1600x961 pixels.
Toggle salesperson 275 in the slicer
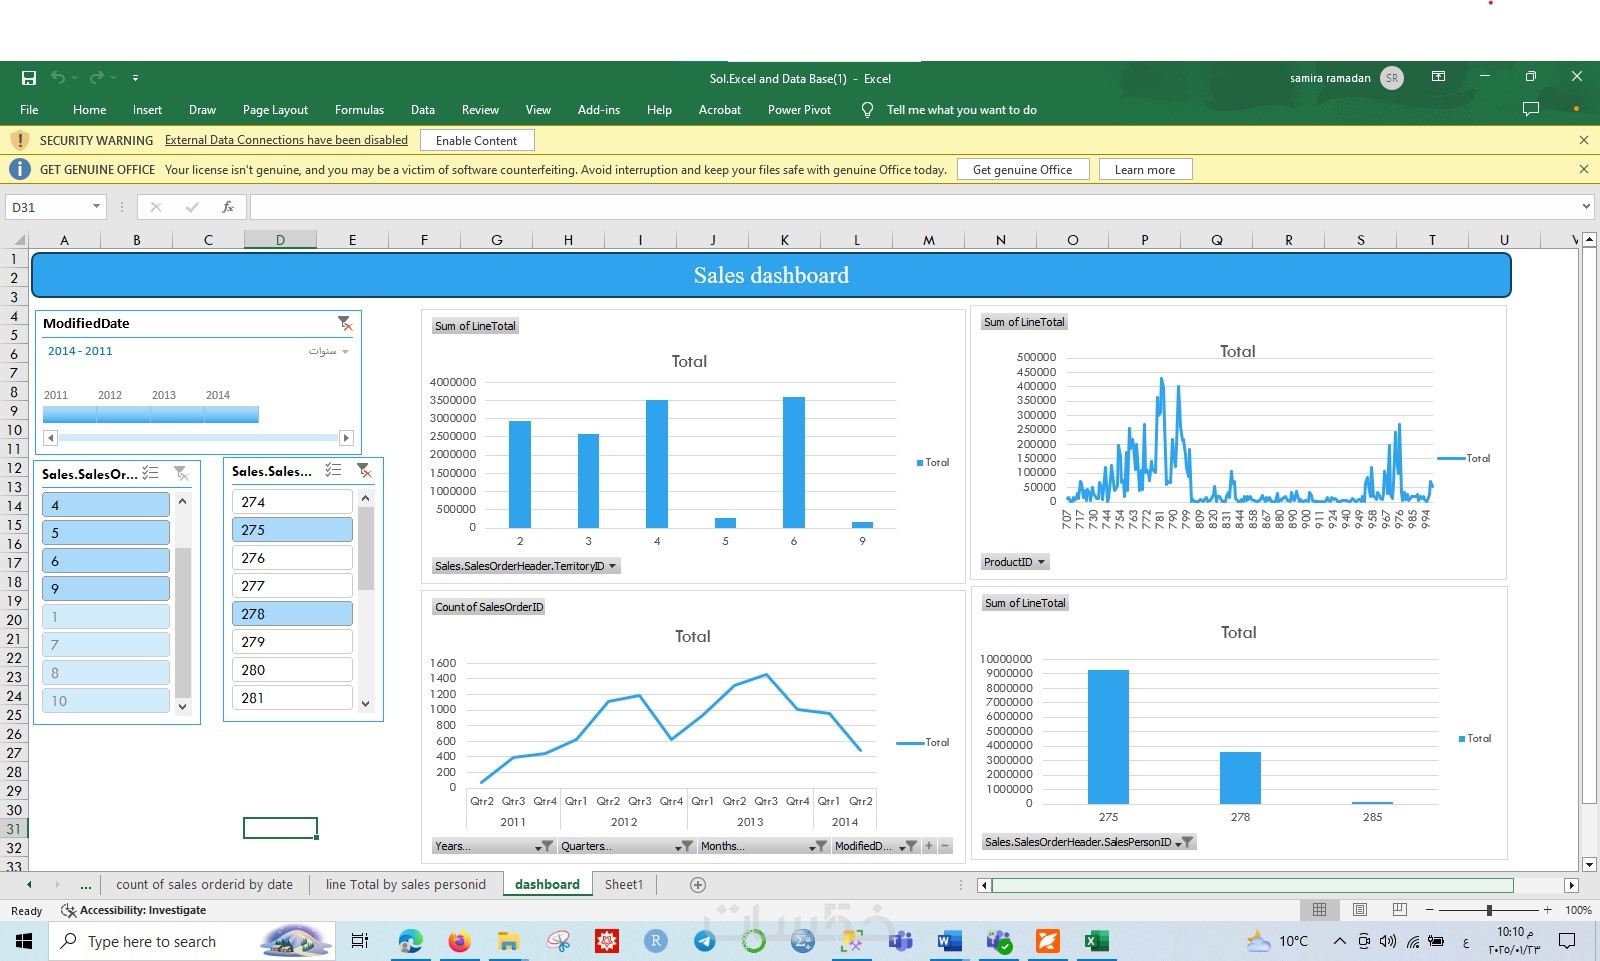[x=292, y=530]
